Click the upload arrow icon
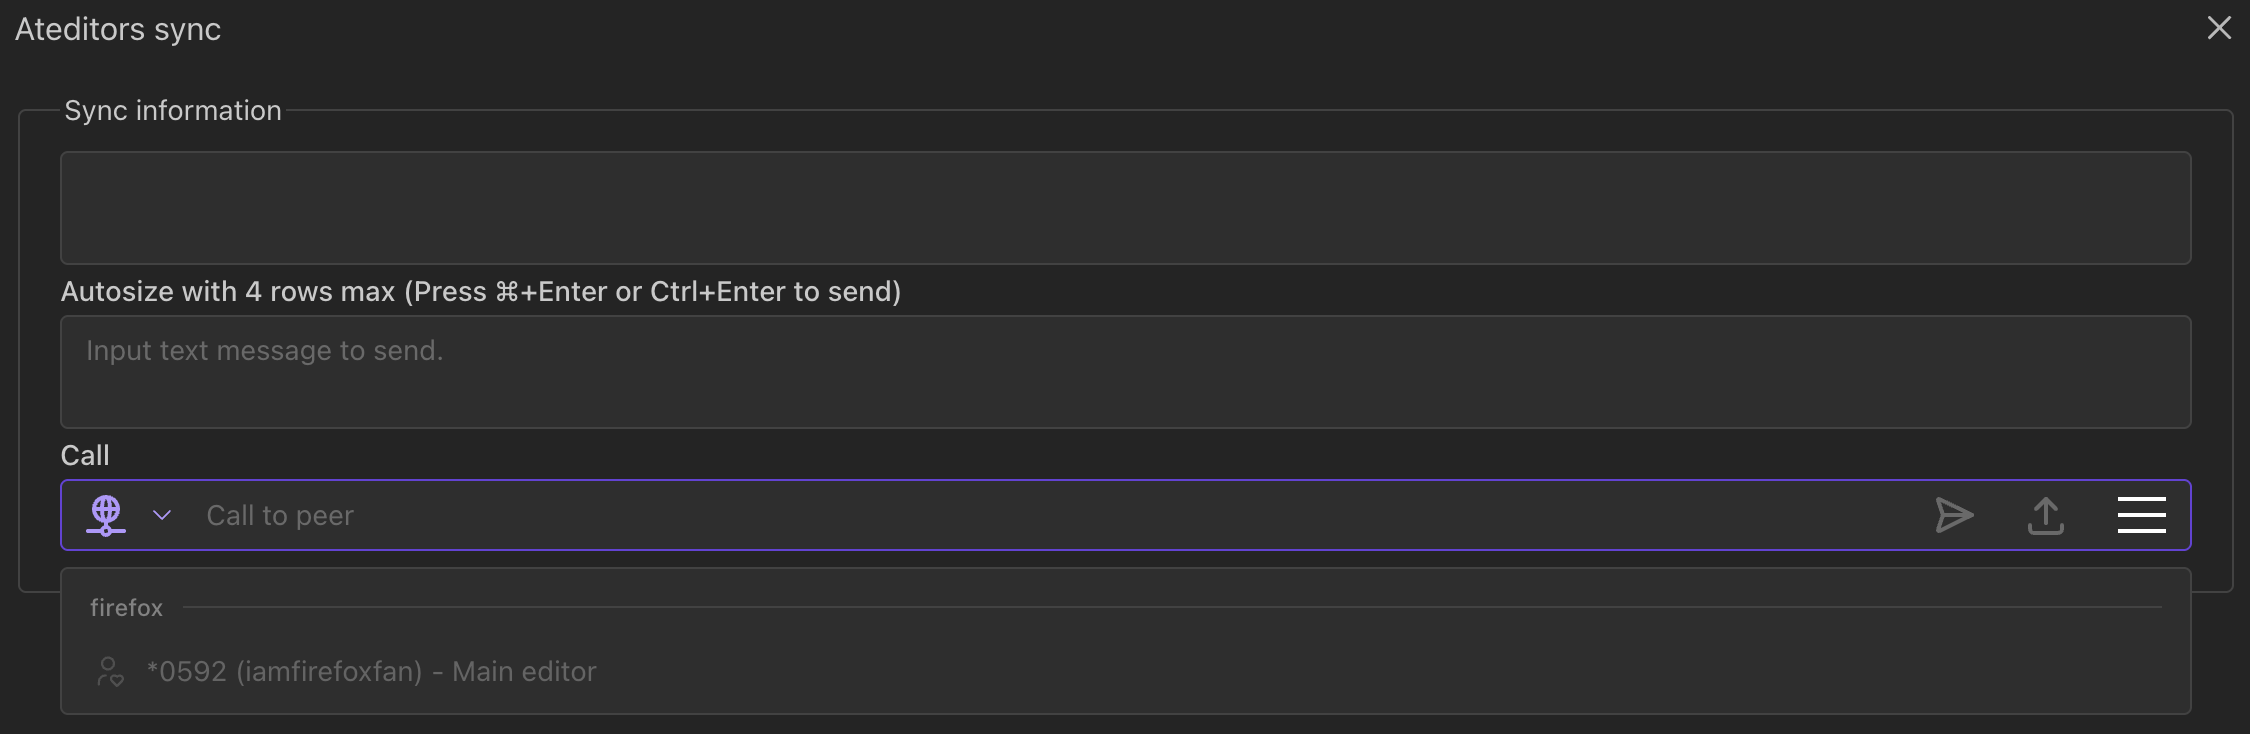 tap(2045, 515)
